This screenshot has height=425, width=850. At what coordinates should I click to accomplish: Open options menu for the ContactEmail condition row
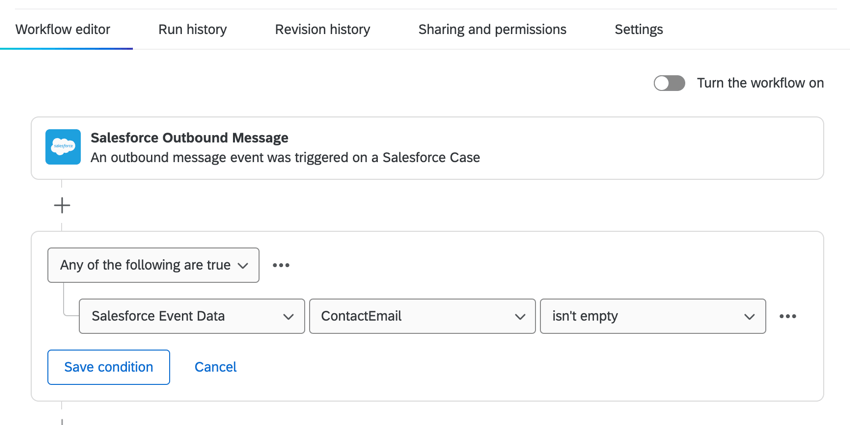(x=788, y=316)
